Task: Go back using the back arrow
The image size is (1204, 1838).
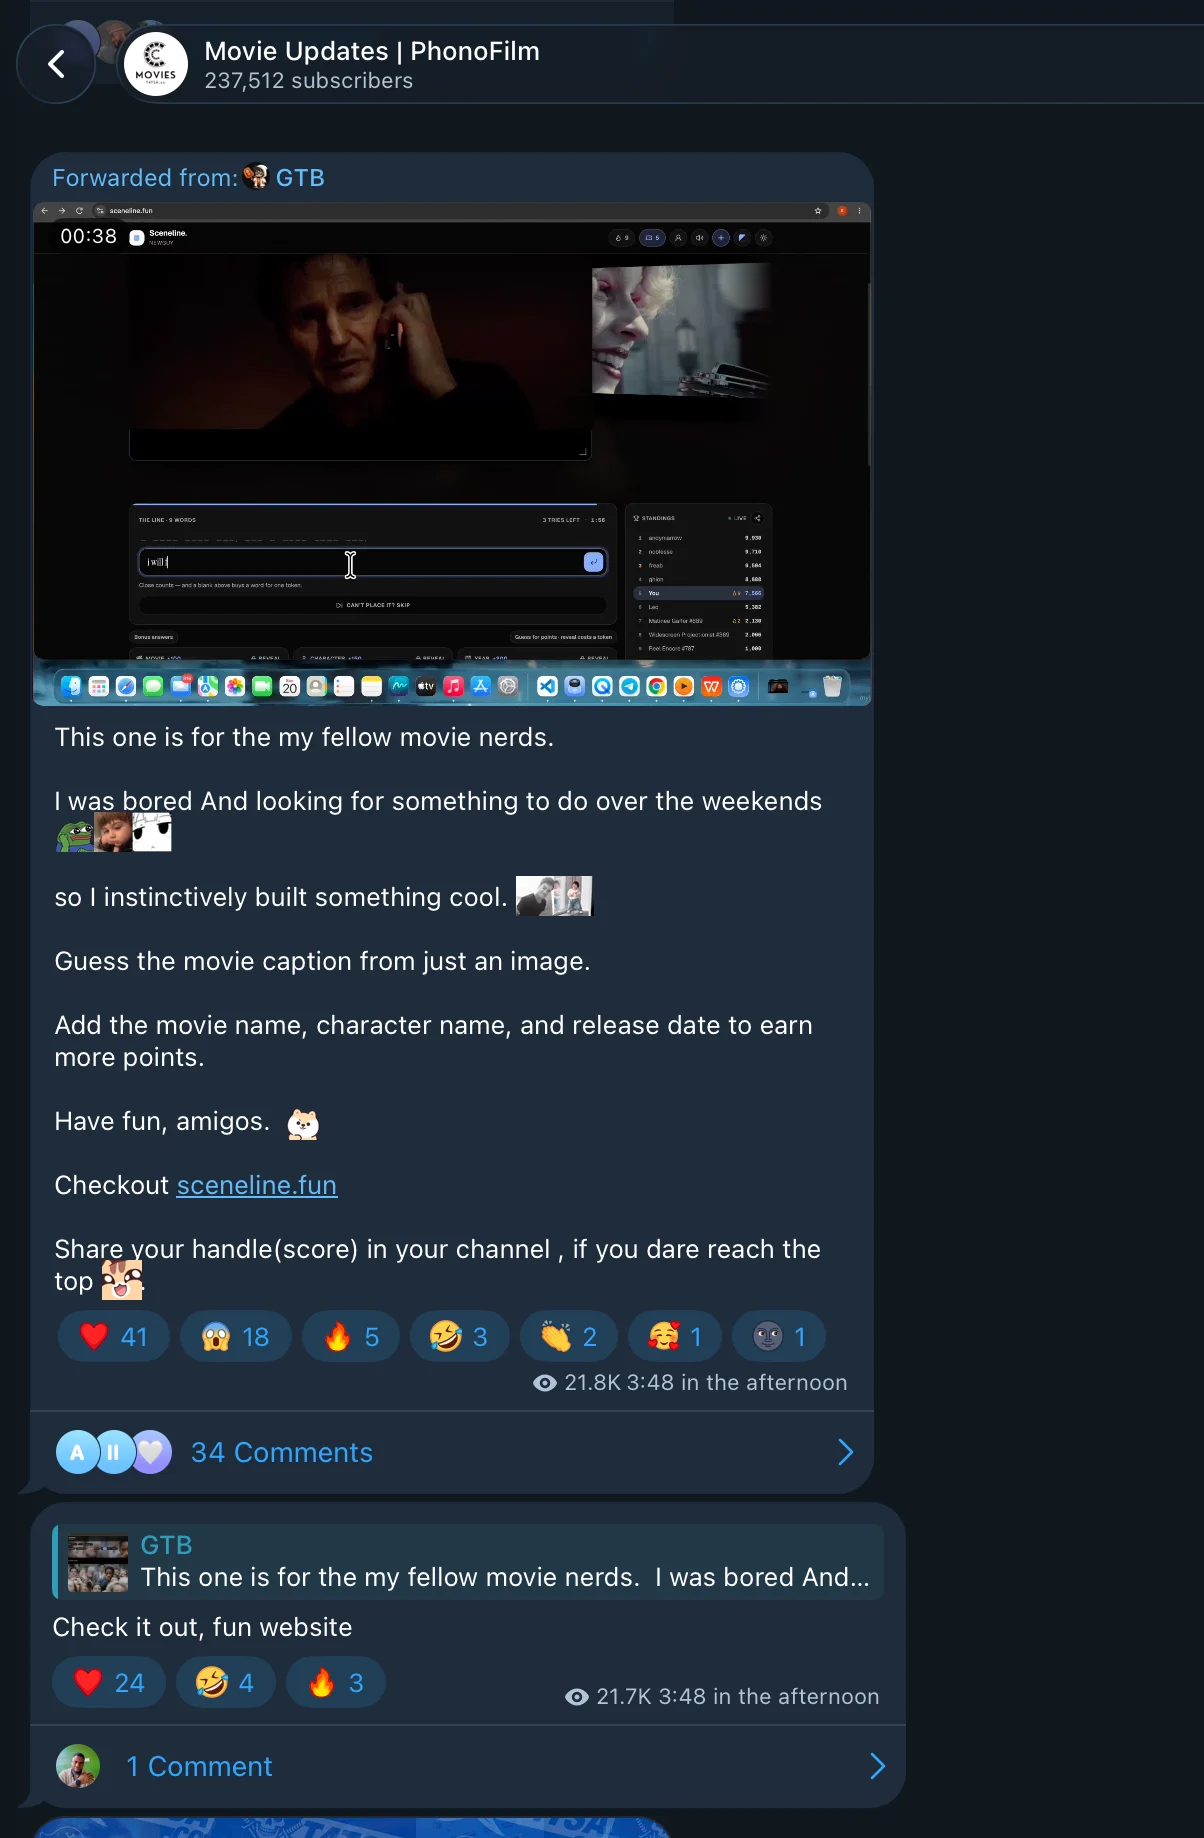Action: [56, 65]
